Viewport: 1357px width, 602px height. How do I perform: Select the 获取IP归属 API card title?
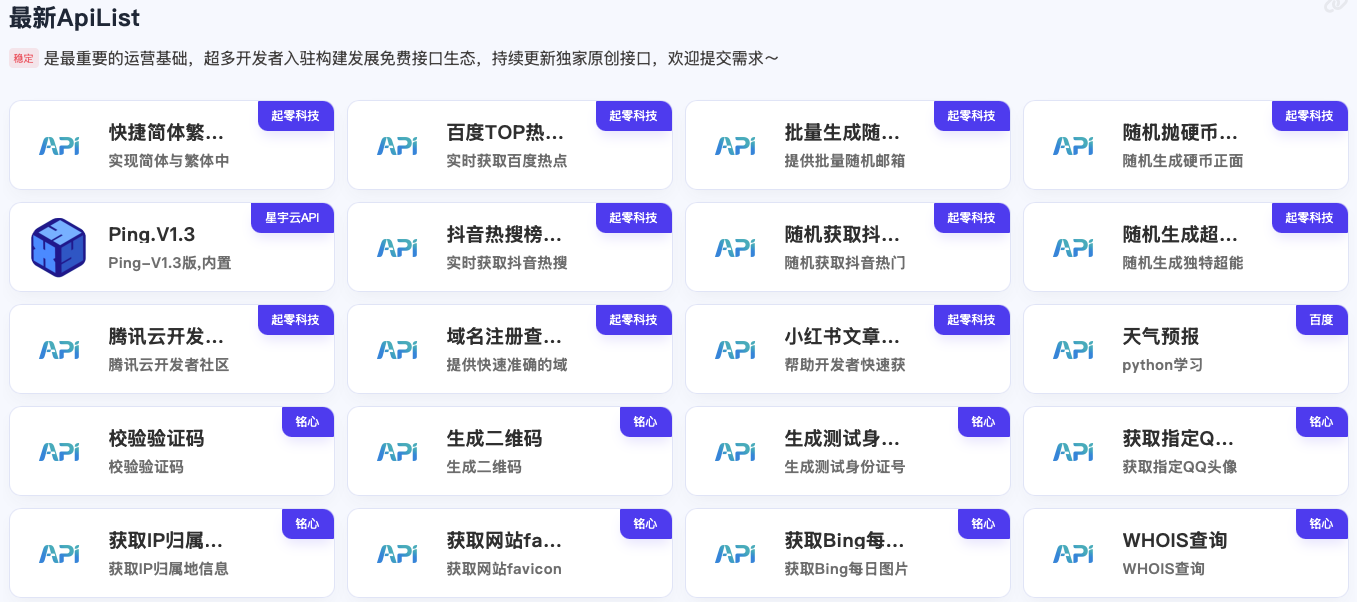[166, 541]
